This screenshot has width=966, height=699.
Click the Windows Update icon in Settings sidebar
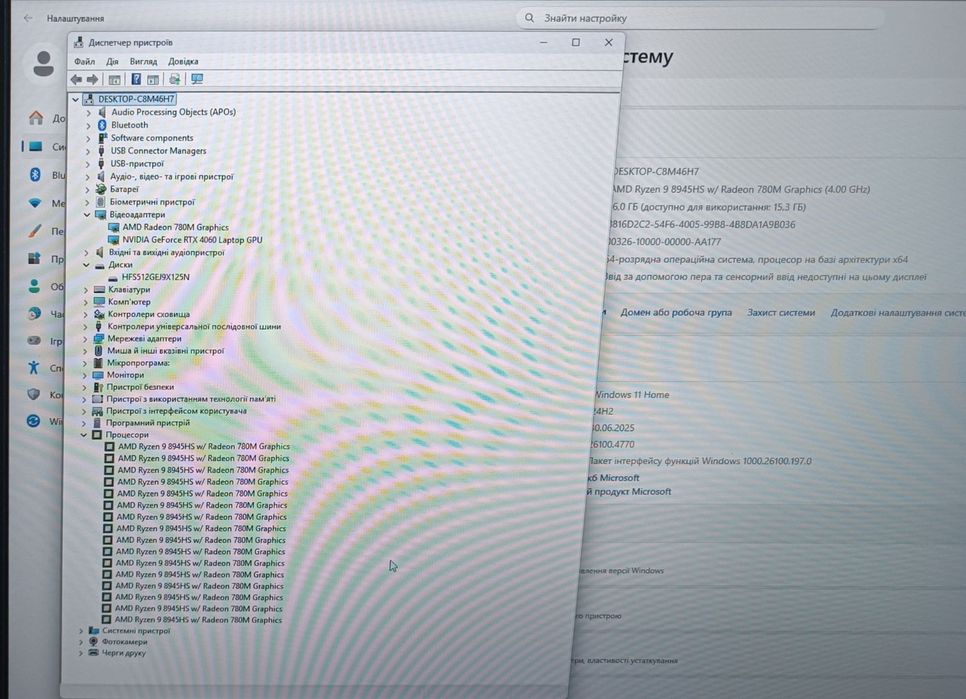click(33, 421)
